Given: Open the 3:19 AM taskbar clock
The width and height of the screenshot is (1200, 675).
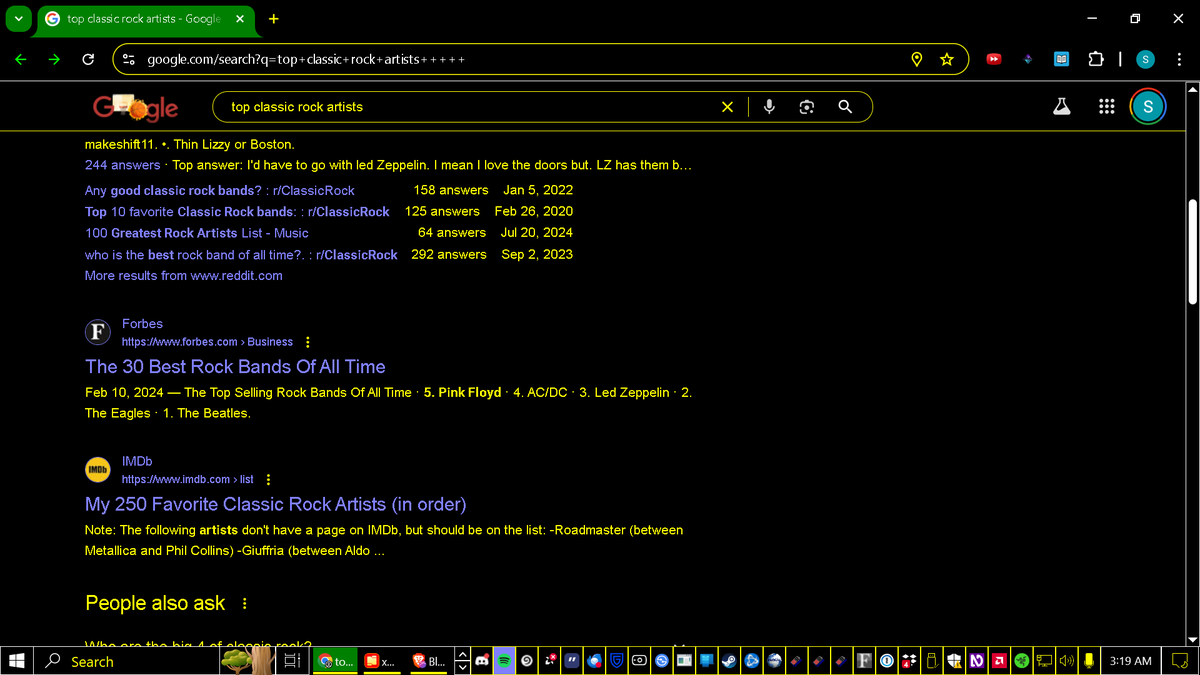Looking at the screenshot, I should (1131, 661).
